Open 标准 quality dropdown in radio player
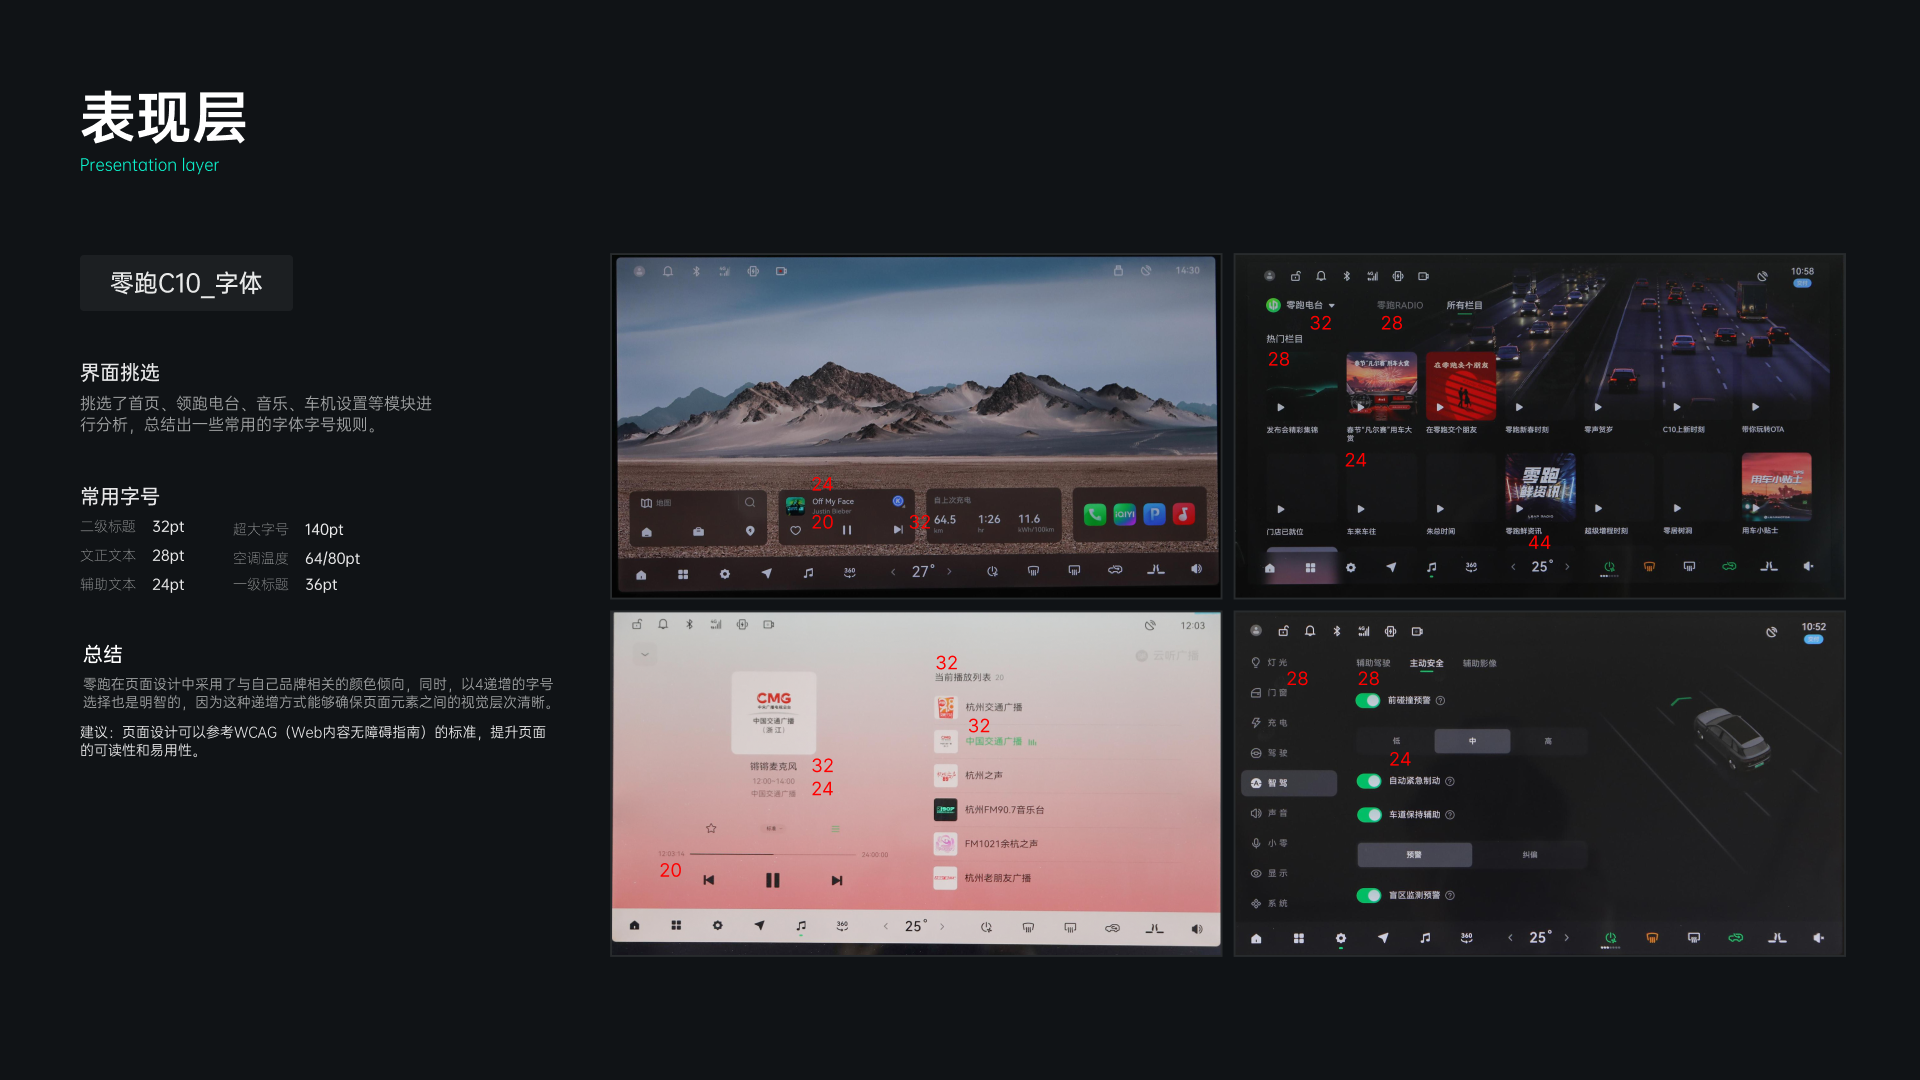 point(773,828)
